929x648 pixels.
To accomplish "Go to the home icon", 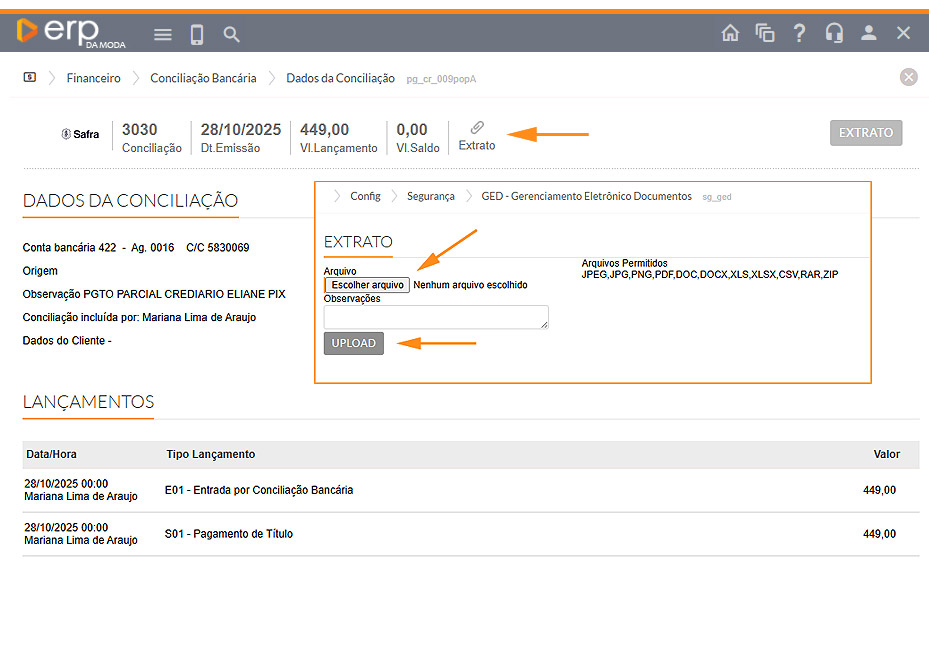I will click(731, 33).
